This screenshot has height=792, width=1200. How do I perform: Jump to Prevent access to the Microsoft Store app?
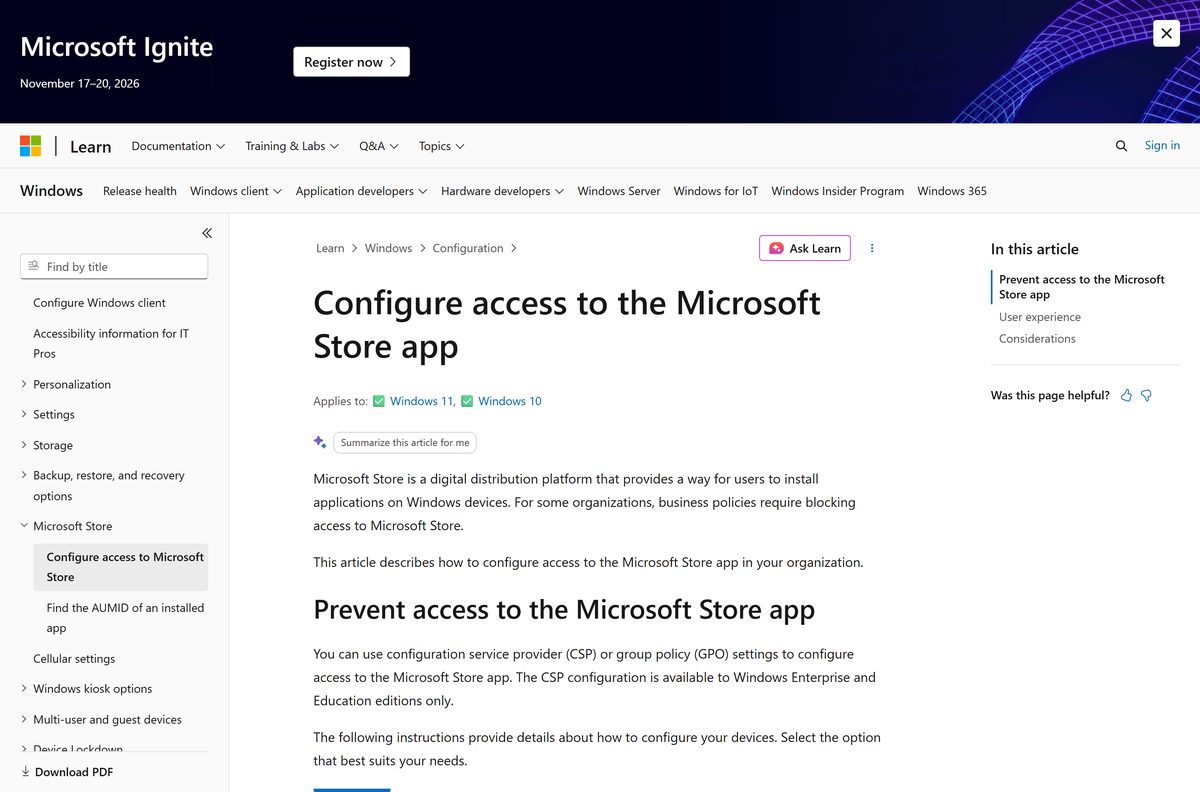1082,287
